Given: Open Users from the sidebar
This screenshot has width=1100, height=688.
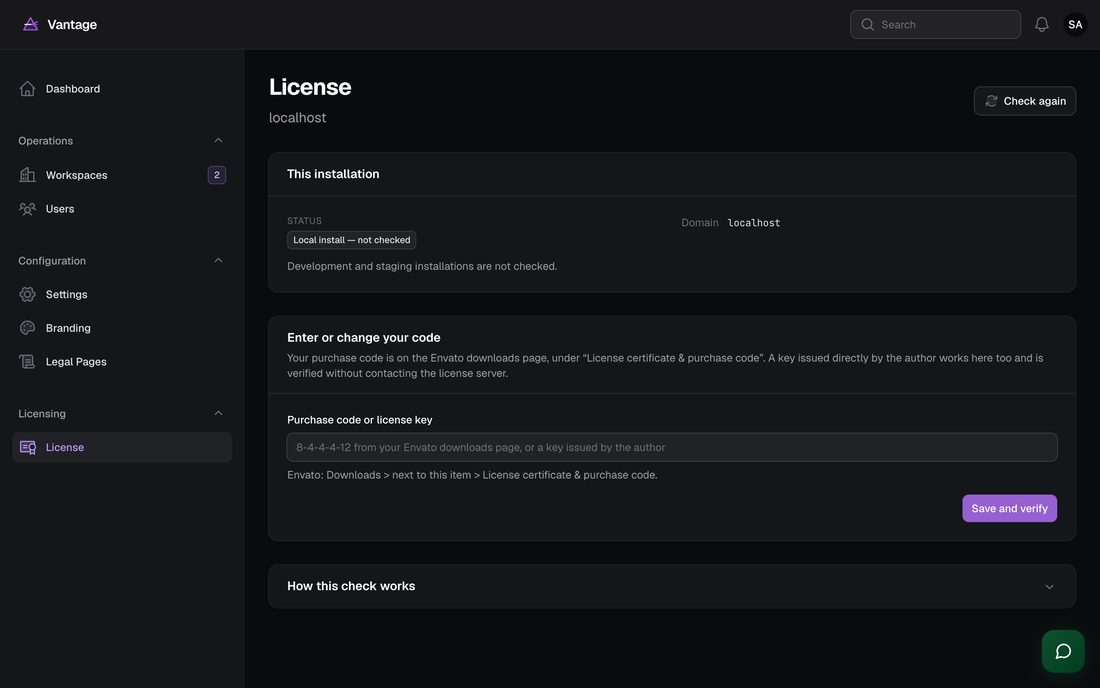Looking at the screenshot, I should coord(122,208).
